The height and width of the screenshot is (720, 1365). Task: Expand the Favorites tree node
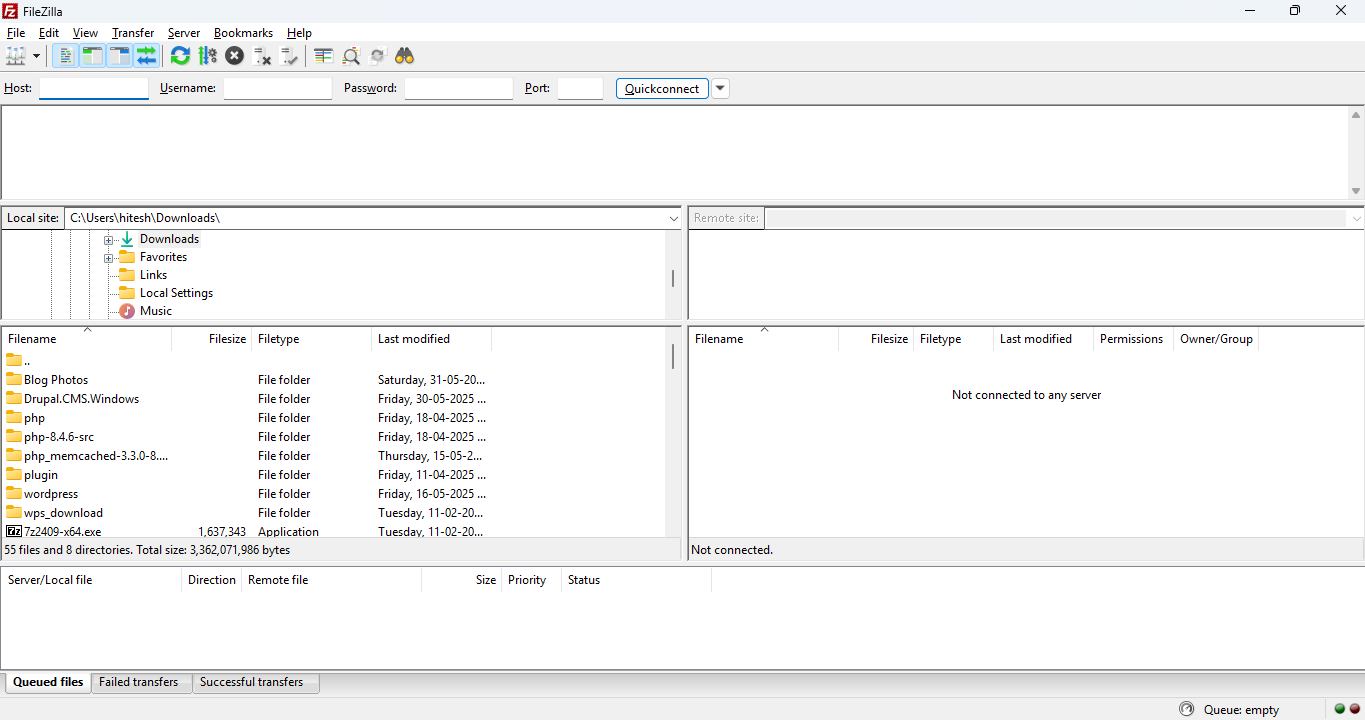(x=108, y=258)
